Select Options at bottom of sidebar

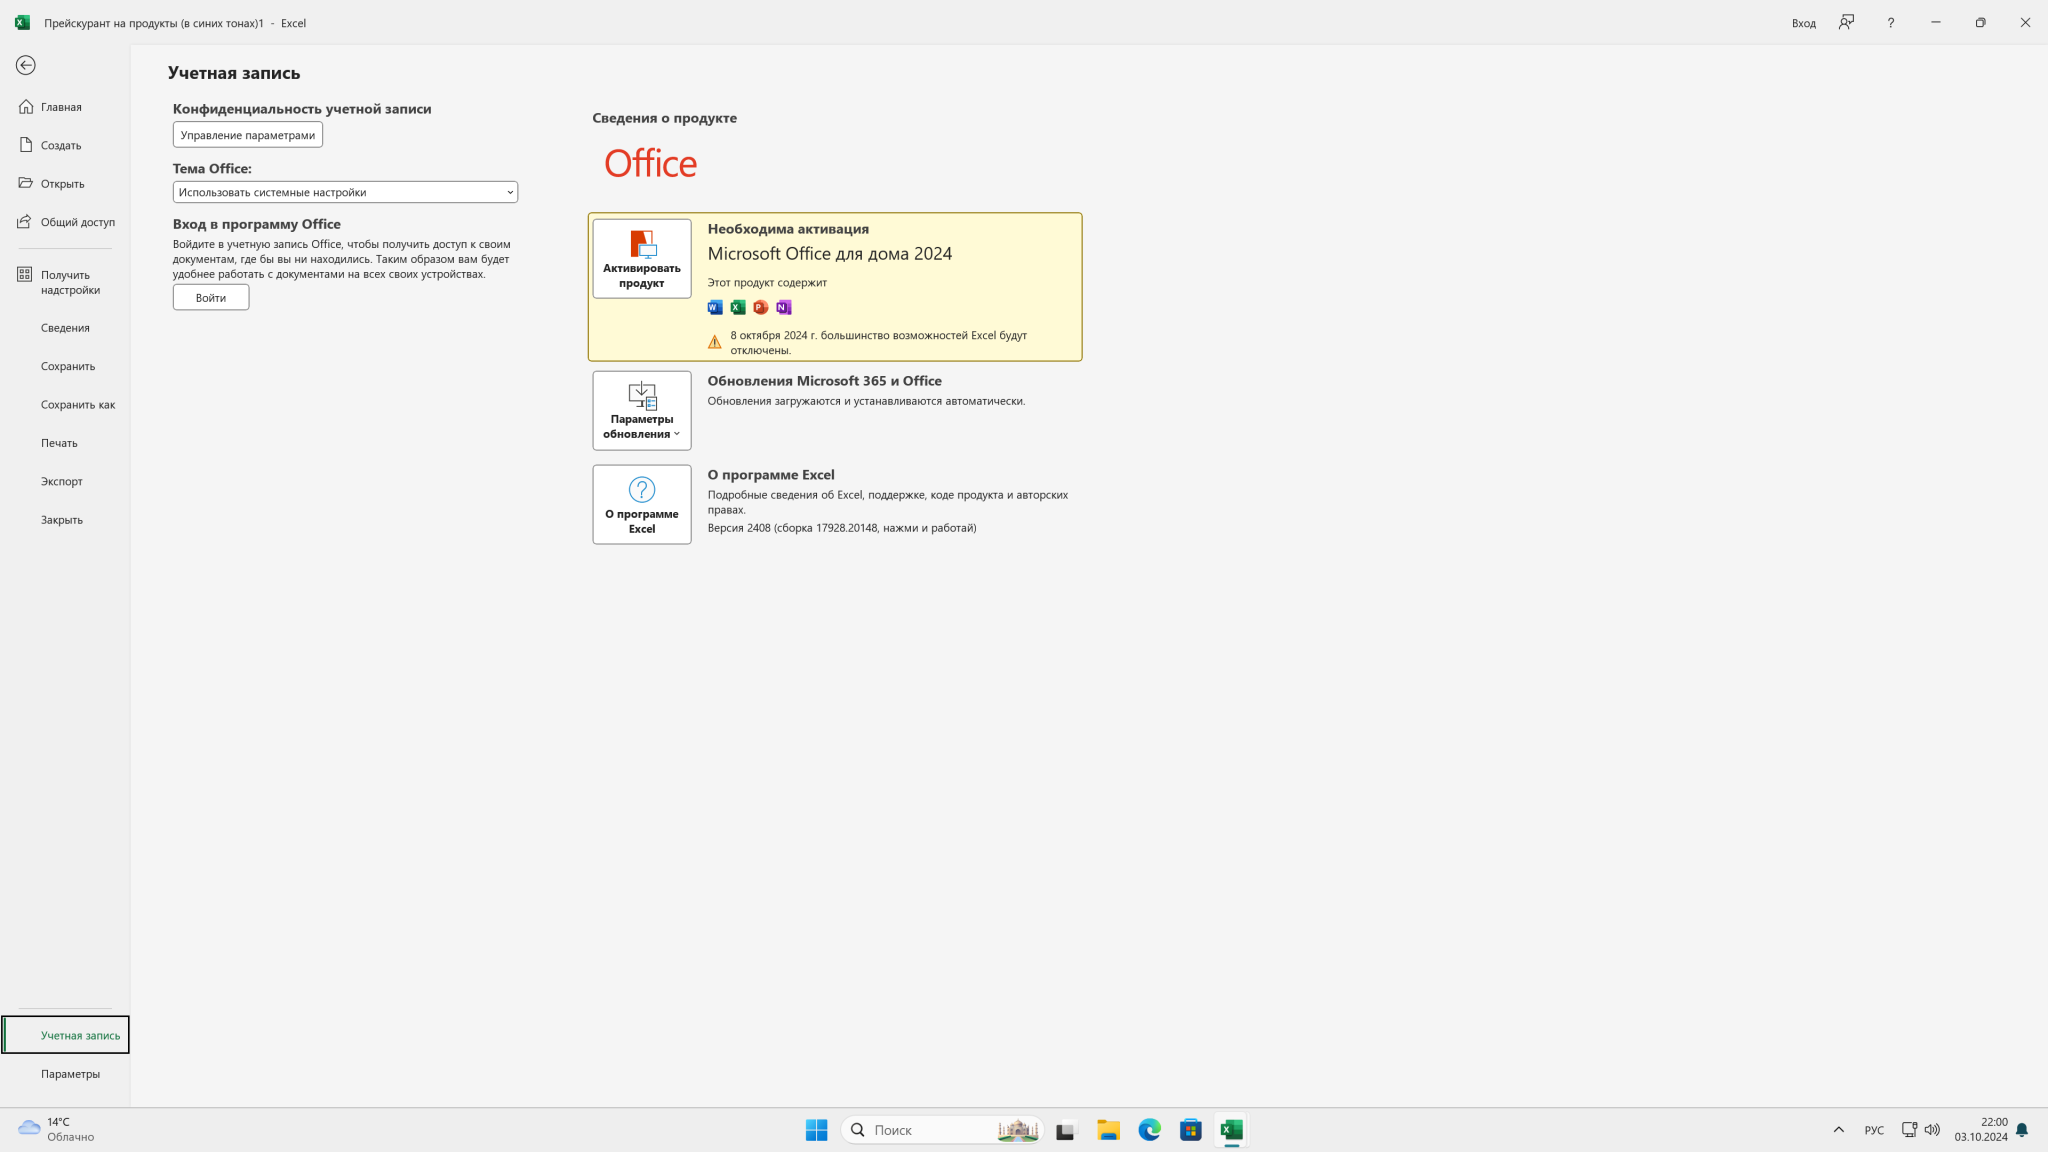[x=70, y=1074]
